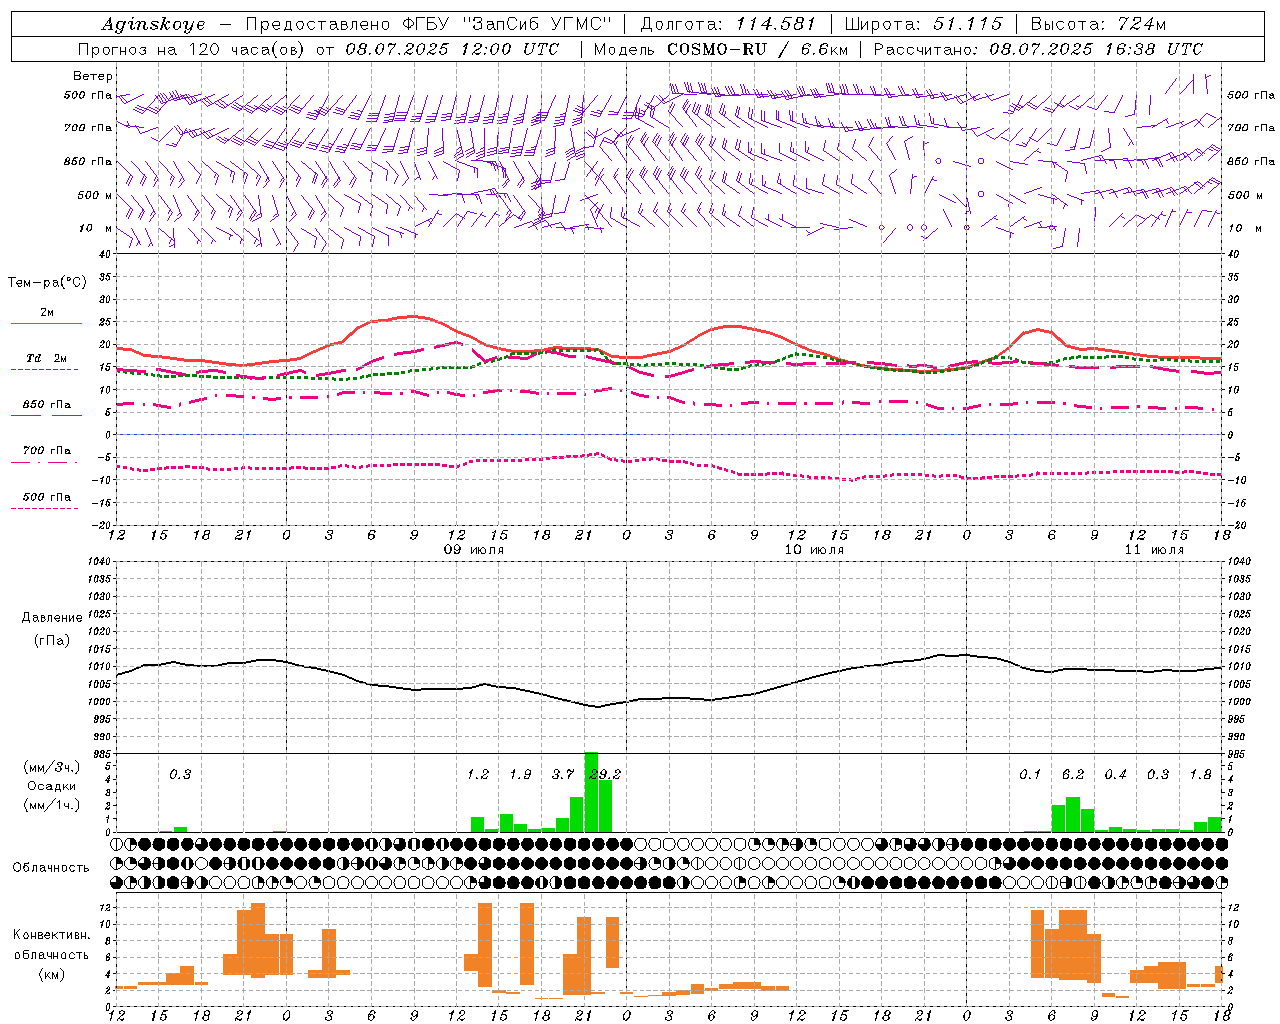
Task: Click the '(мм/3ч.)' precipitation unit label
Action: 52,767
